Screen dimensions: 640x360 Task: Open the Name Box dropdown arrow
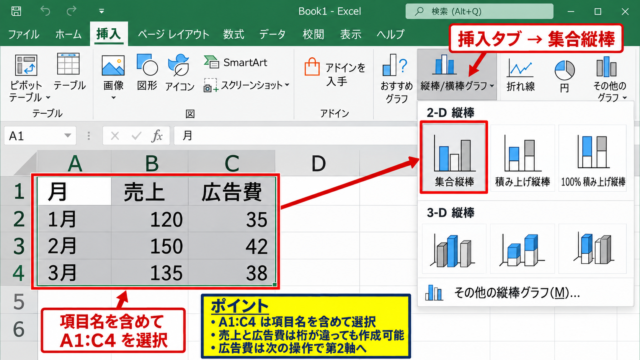point(68,136)
